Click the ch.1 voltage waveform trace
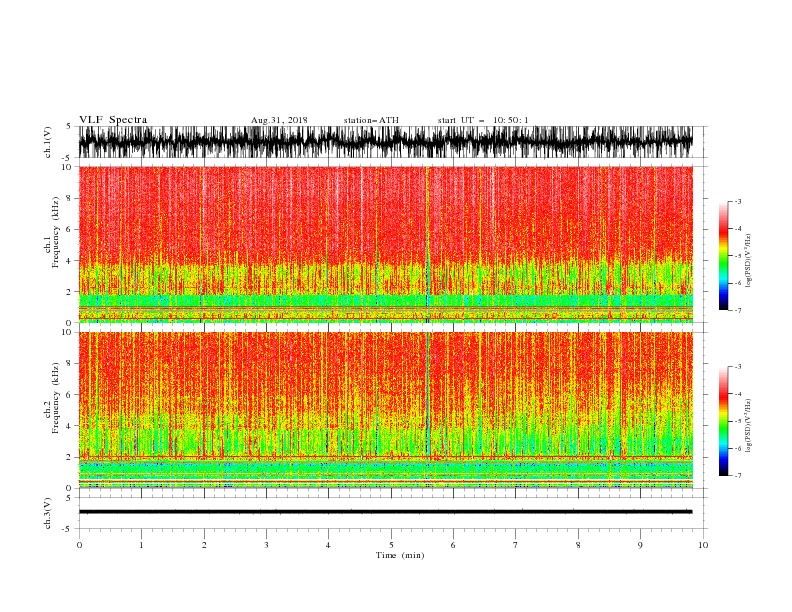The height and width of the screenshot is (612, 792). pos(385,142)
